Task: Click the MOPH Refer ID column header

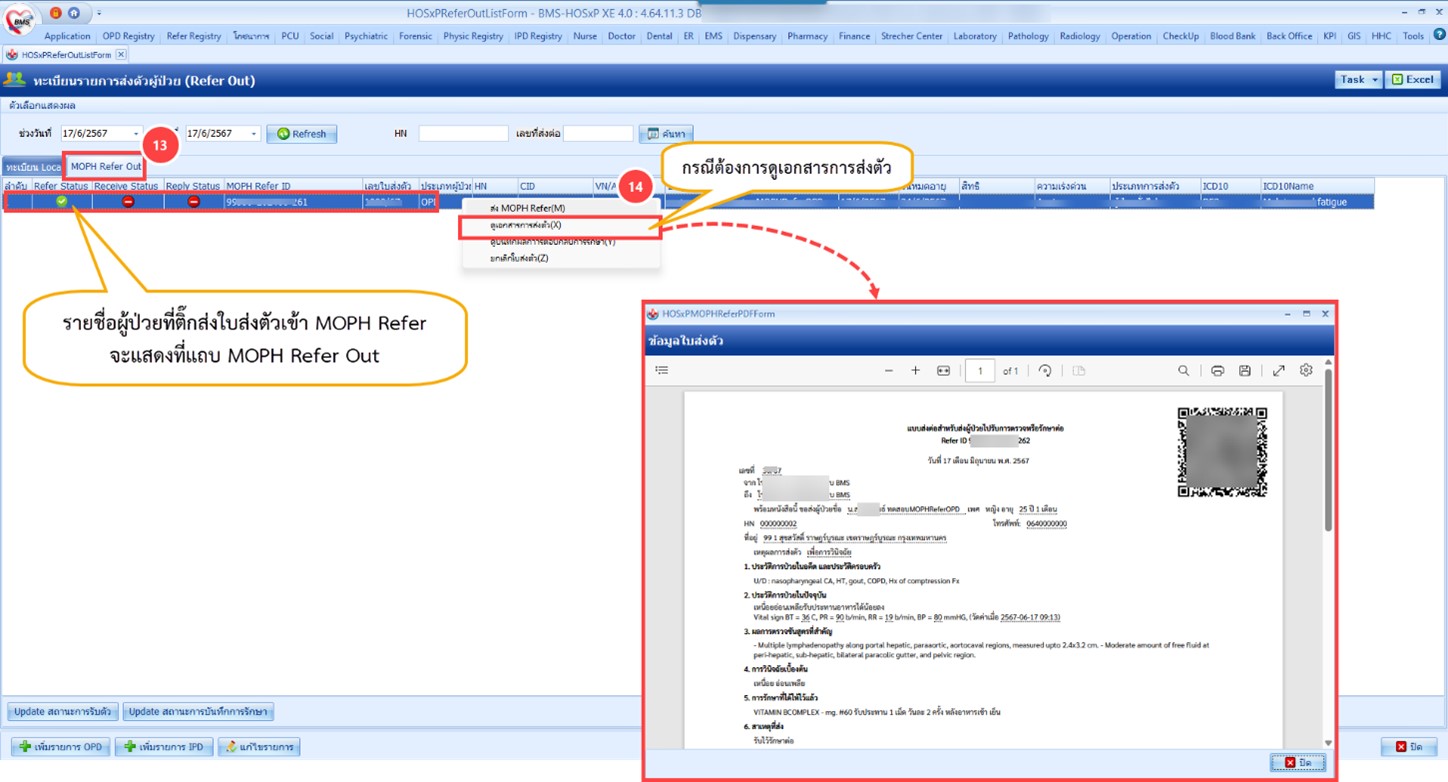Action: tap(292, 186)
